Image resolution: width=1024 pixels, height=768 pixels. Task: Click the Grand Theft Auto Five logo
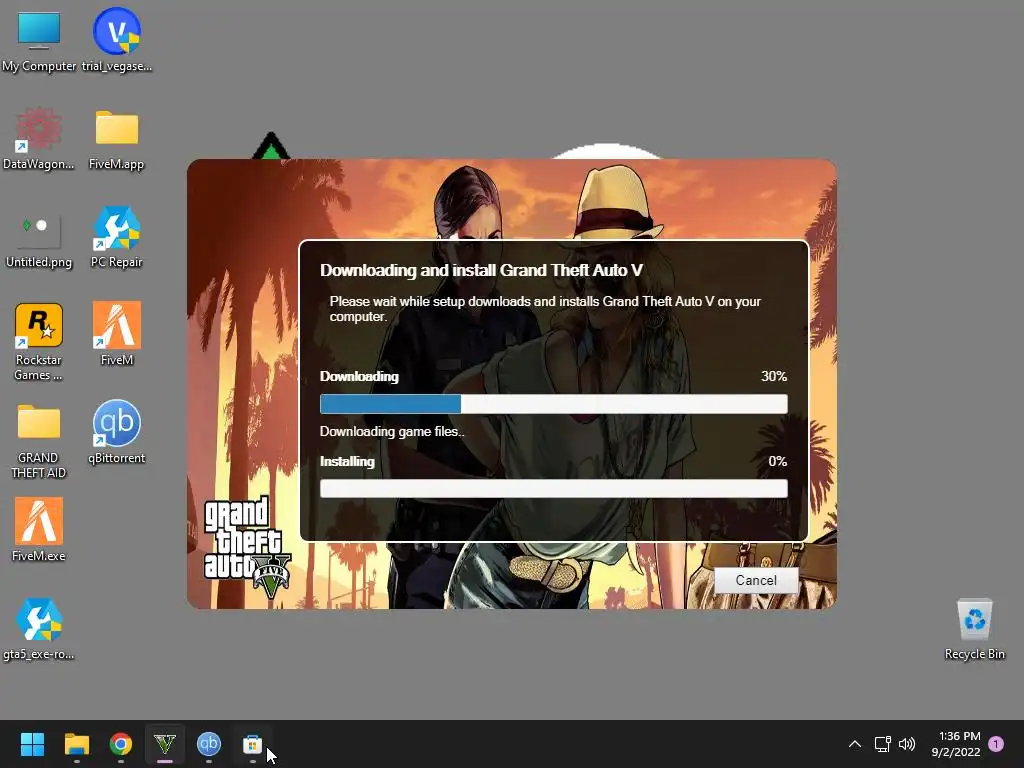(247, 547)
